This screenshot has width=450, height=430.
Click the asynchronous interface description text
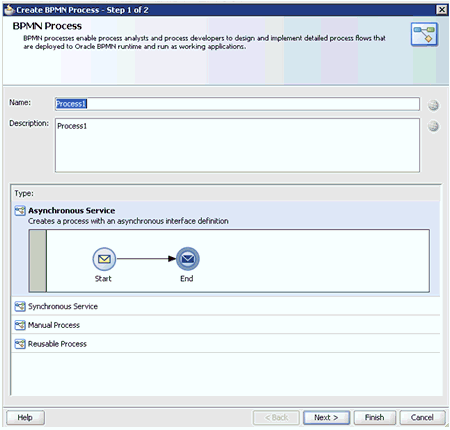(x=128, y=221)
